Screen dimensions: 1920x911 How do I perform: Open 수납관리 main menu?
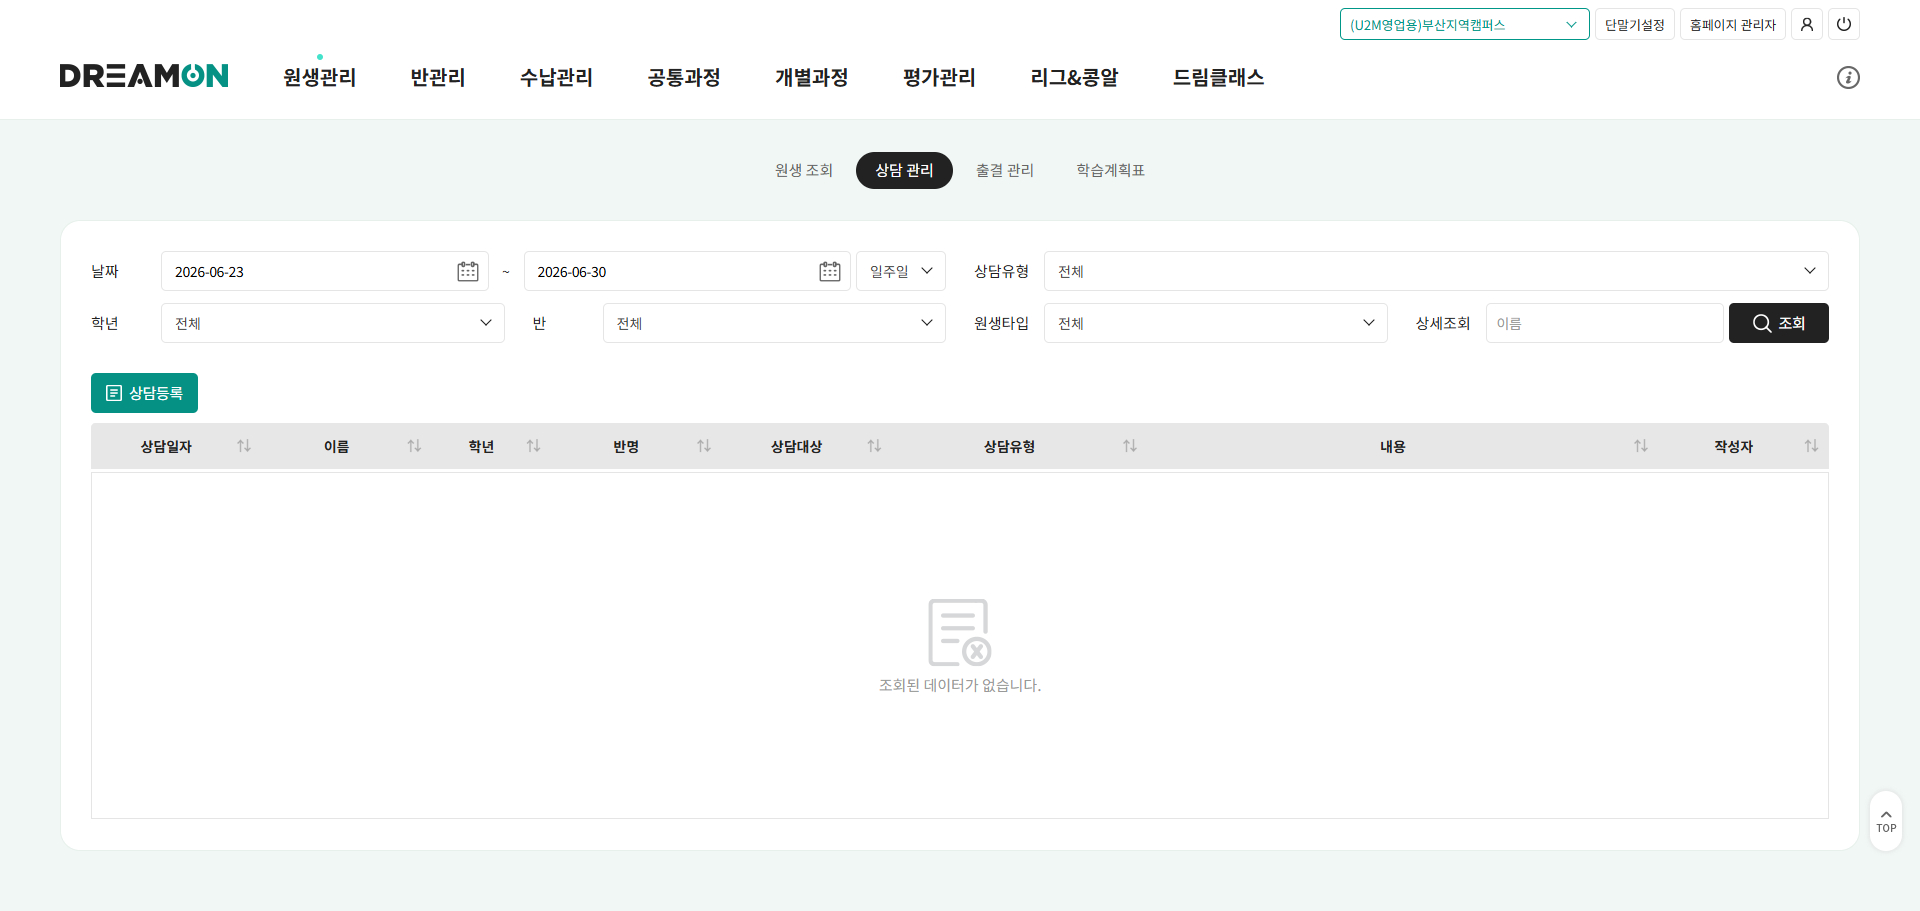(x=556, y=77)
